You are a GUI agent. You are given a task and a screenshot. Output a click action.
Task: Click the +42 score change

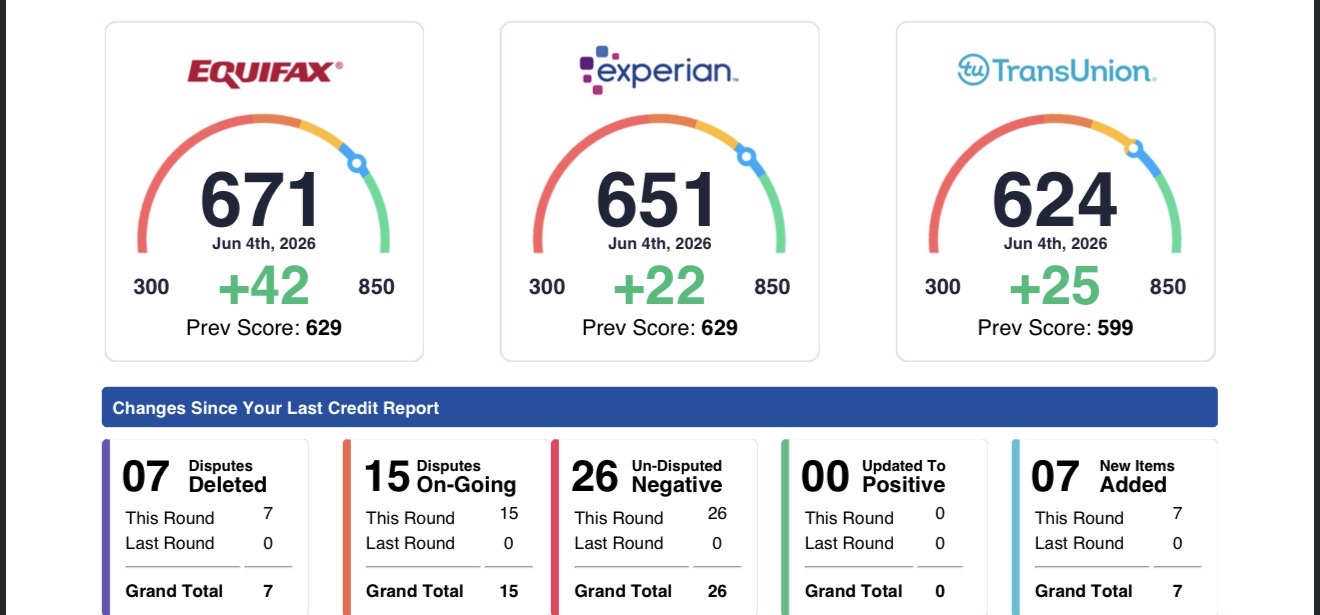[264, 287]
